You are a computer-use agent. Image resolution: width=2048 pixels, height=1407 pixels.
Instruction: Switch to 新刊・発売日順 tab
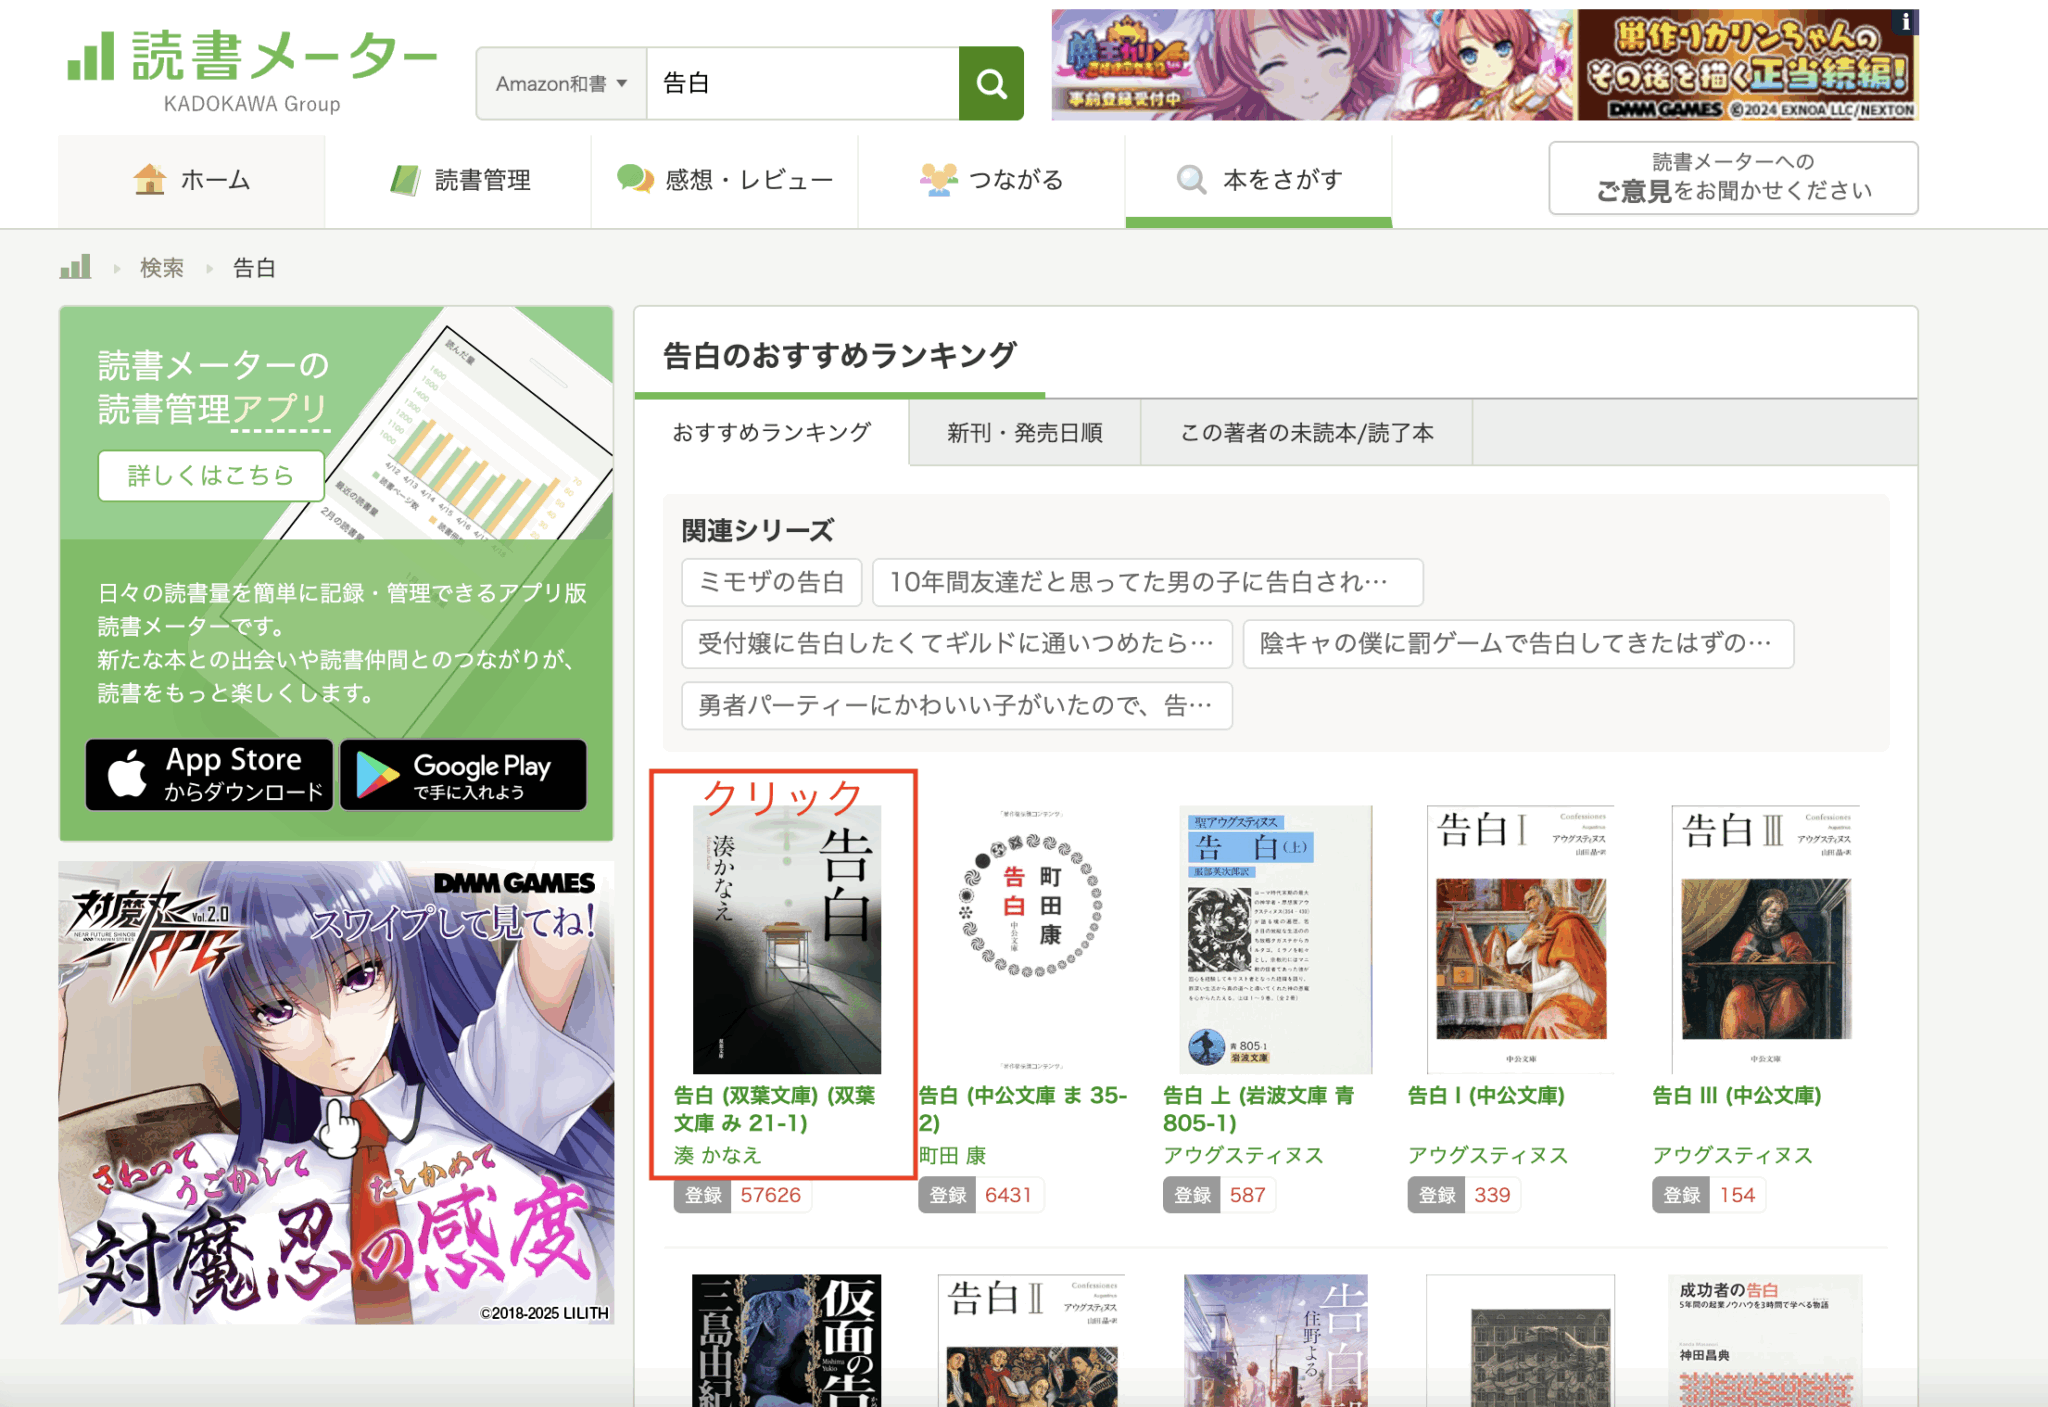1024,433
